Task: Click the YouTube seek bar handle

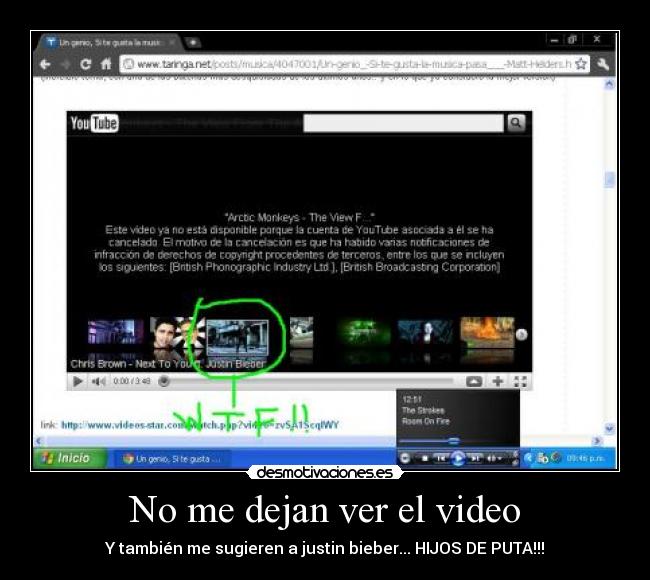Action: (164, 381)
